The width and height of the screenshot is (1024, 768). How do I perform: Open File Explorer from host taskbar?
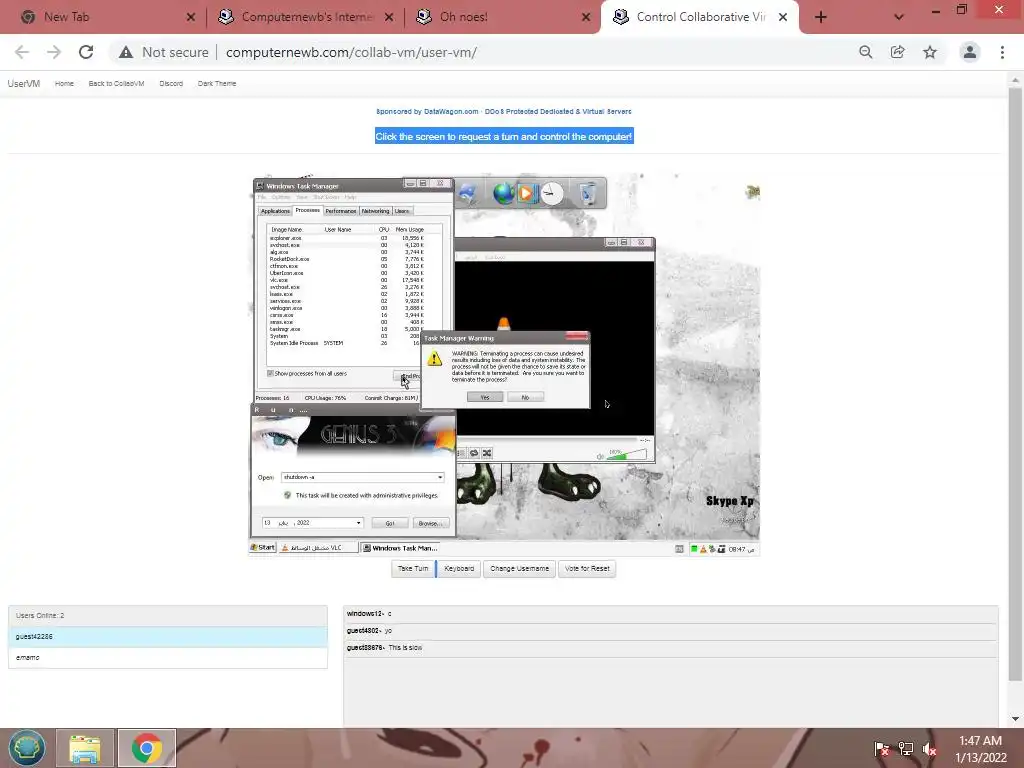click(x=86, y=748)
